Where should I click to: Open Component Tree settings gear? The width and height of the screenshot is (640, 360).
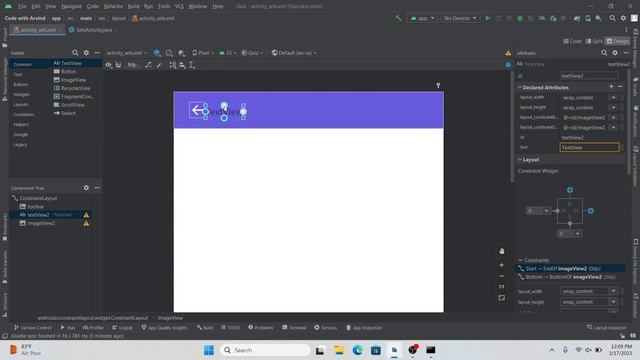pyautogui.click(x=86, y=188)
